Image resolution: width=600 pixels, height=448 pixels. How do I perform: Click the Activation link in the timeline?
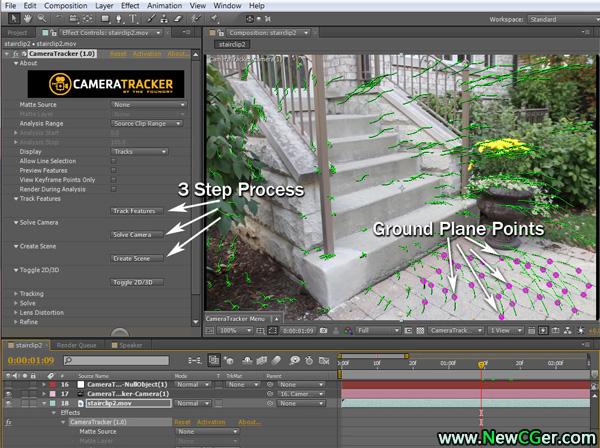point(211,422)
